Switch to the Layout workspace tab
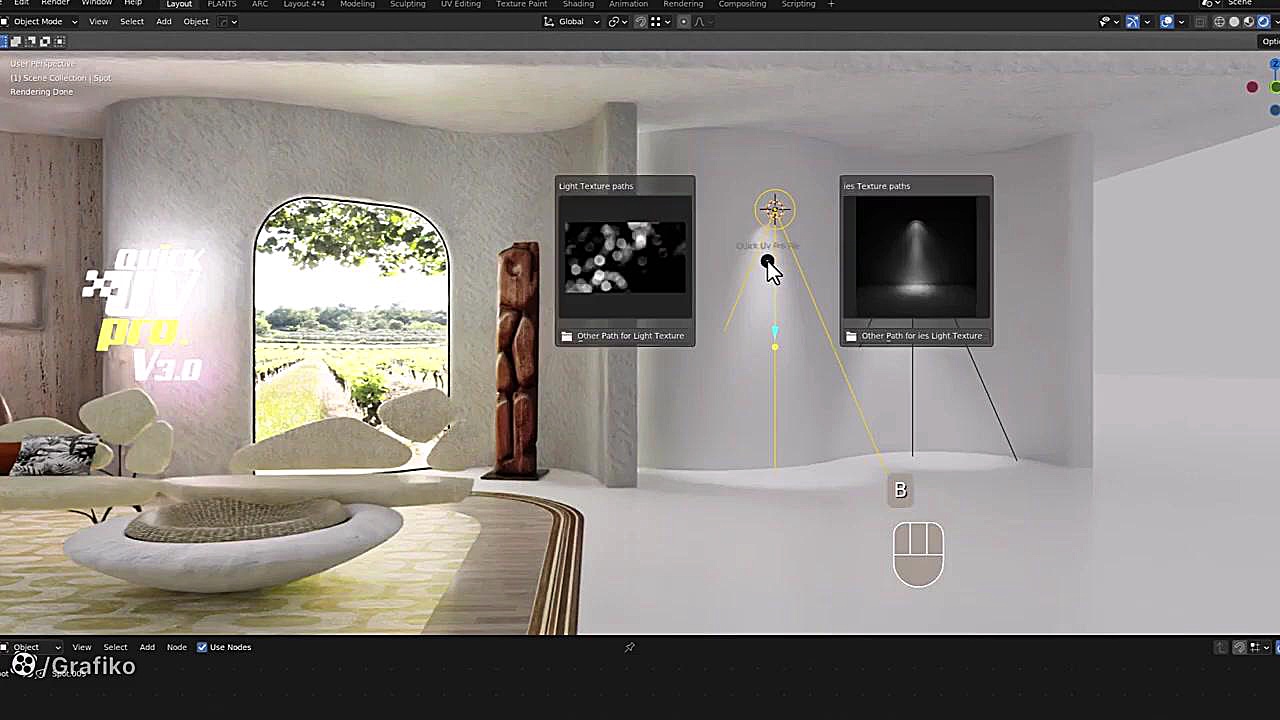Viewport: 1280px width, 720px height. (x=179, y=4)
